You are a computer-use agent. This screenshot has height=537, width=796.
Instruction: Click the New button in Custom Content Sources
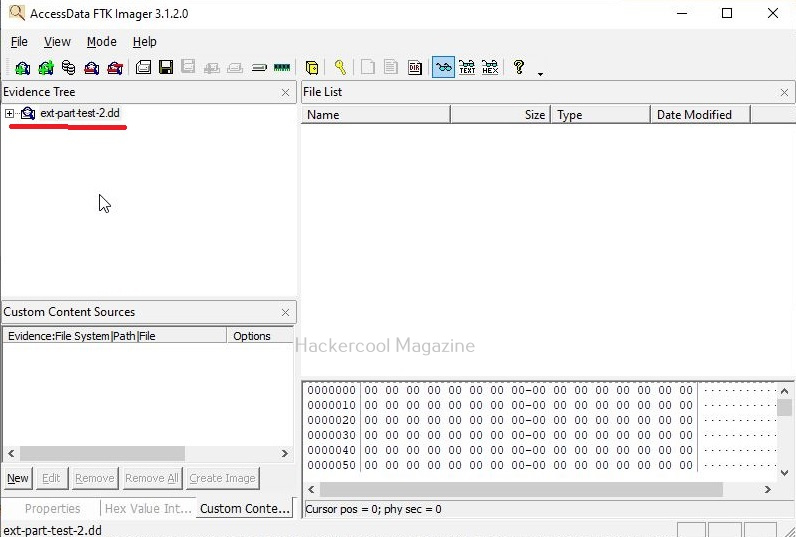18,478
